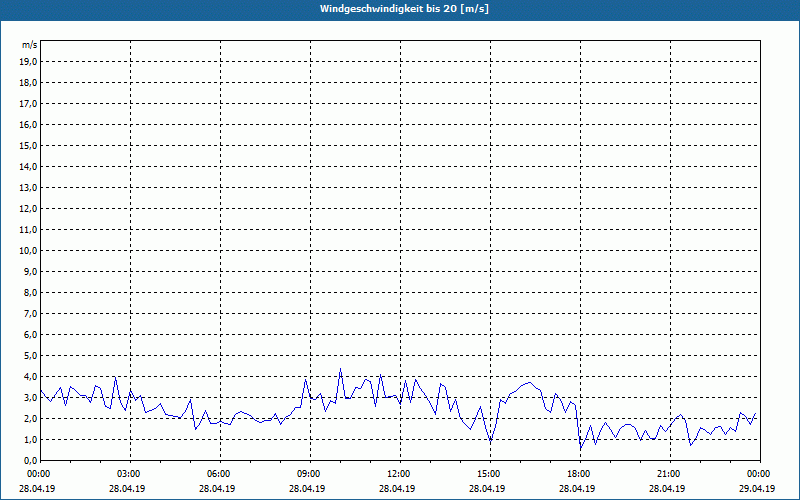
Task: Click the '11,0' y-axis label
Action: 29,230
